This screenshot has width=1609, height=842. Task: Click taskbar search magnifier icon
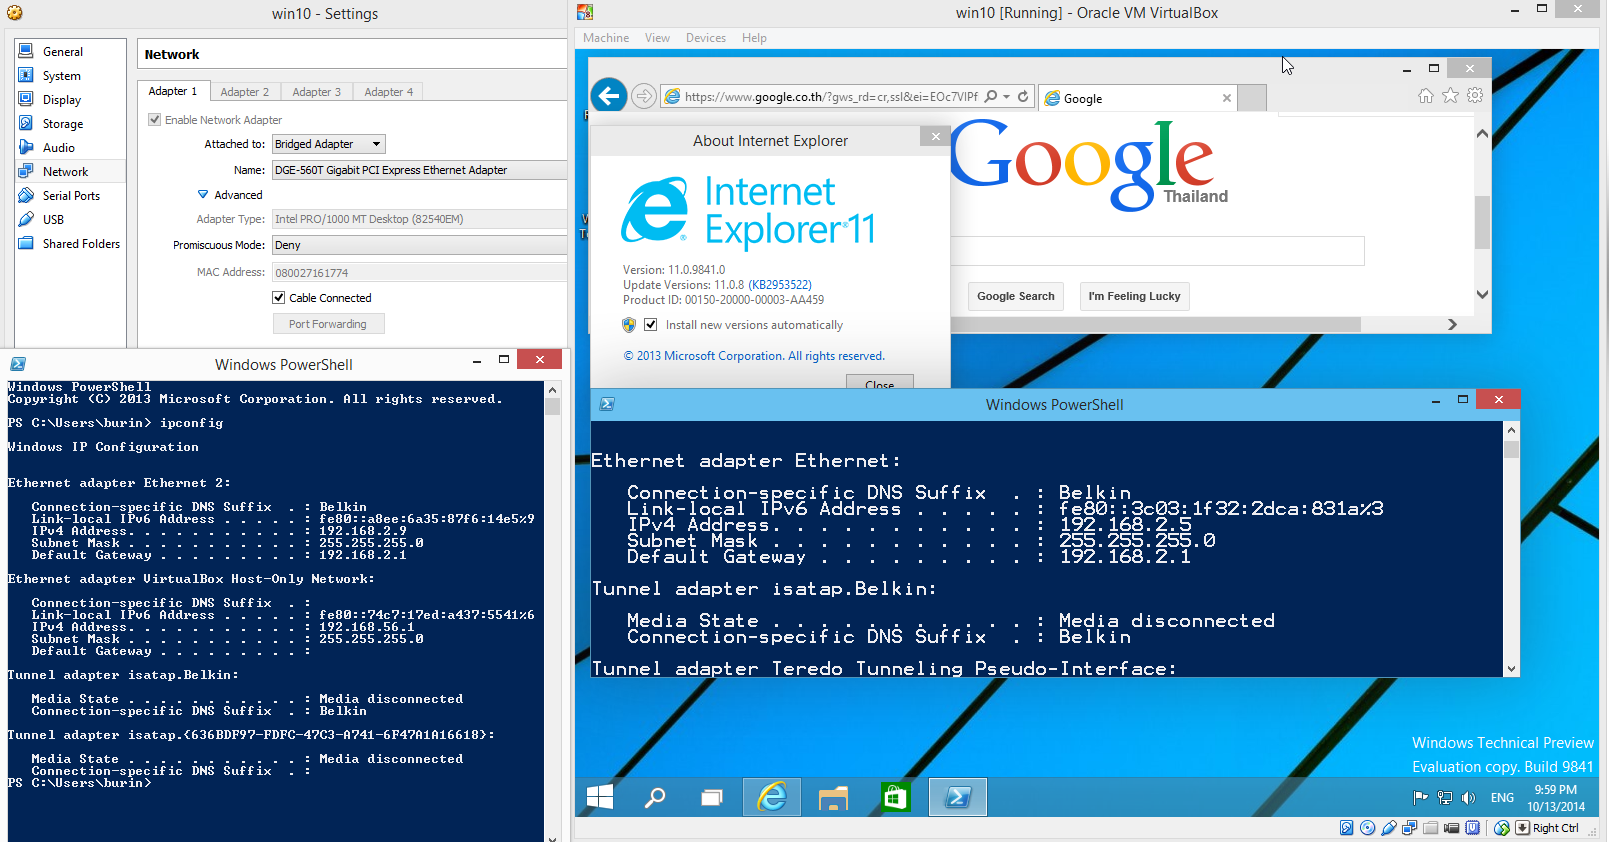click(655, 797)
